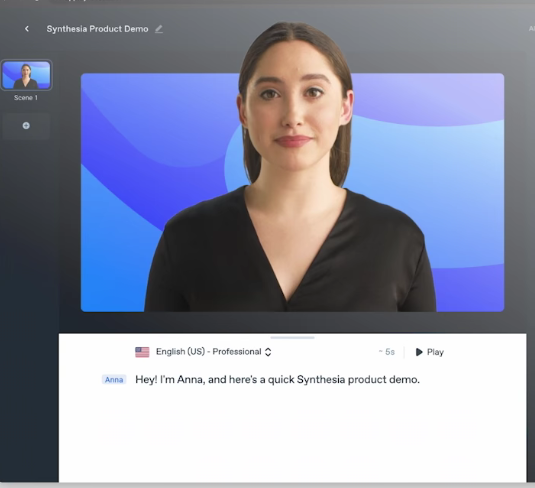
Task: Click the Scene 1 label under the thumbnail
Action: [26, 98]
